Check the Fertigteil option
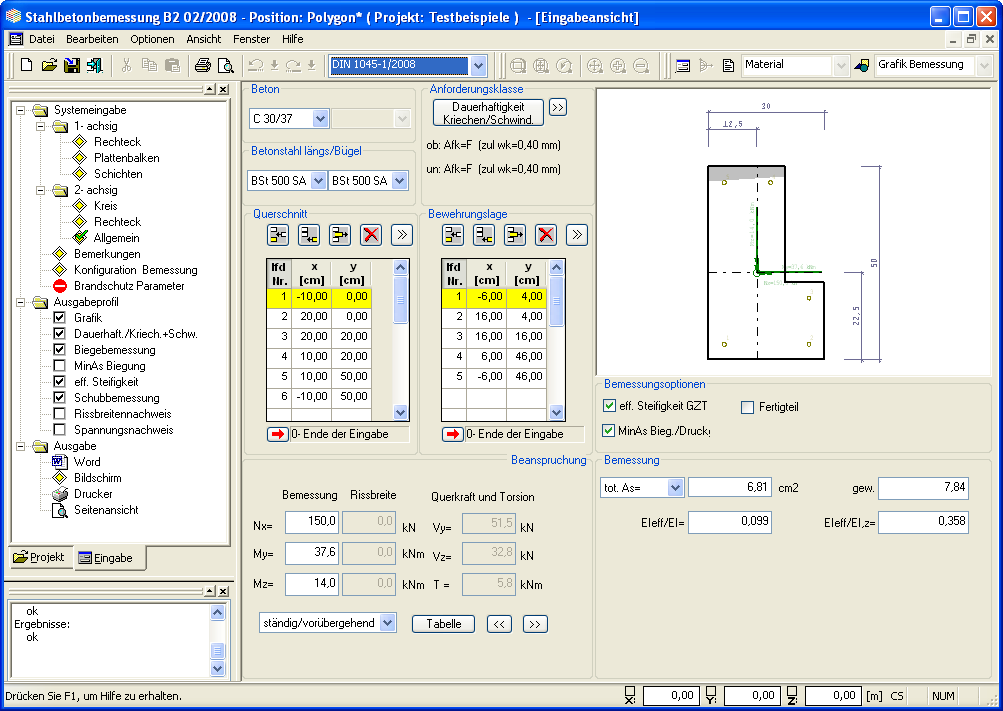 [747, 407]
